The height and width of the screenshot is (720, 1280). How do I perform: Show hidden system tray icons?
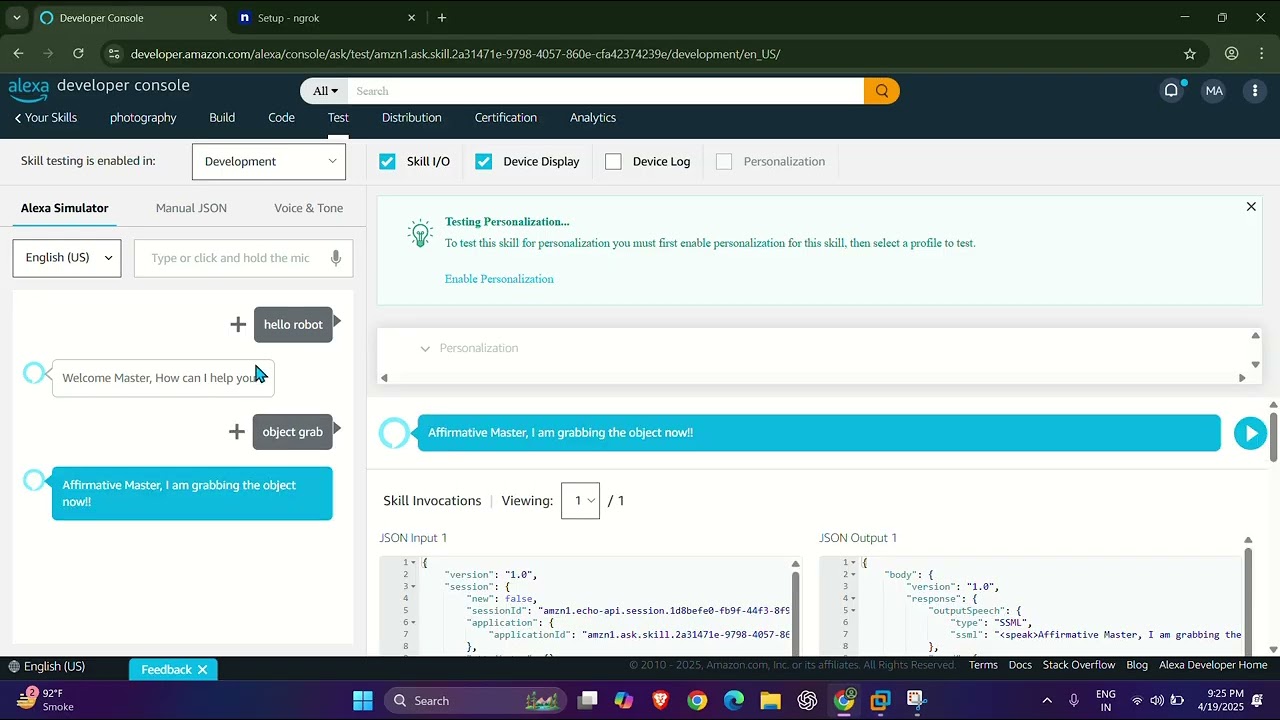coord(1046,701)
